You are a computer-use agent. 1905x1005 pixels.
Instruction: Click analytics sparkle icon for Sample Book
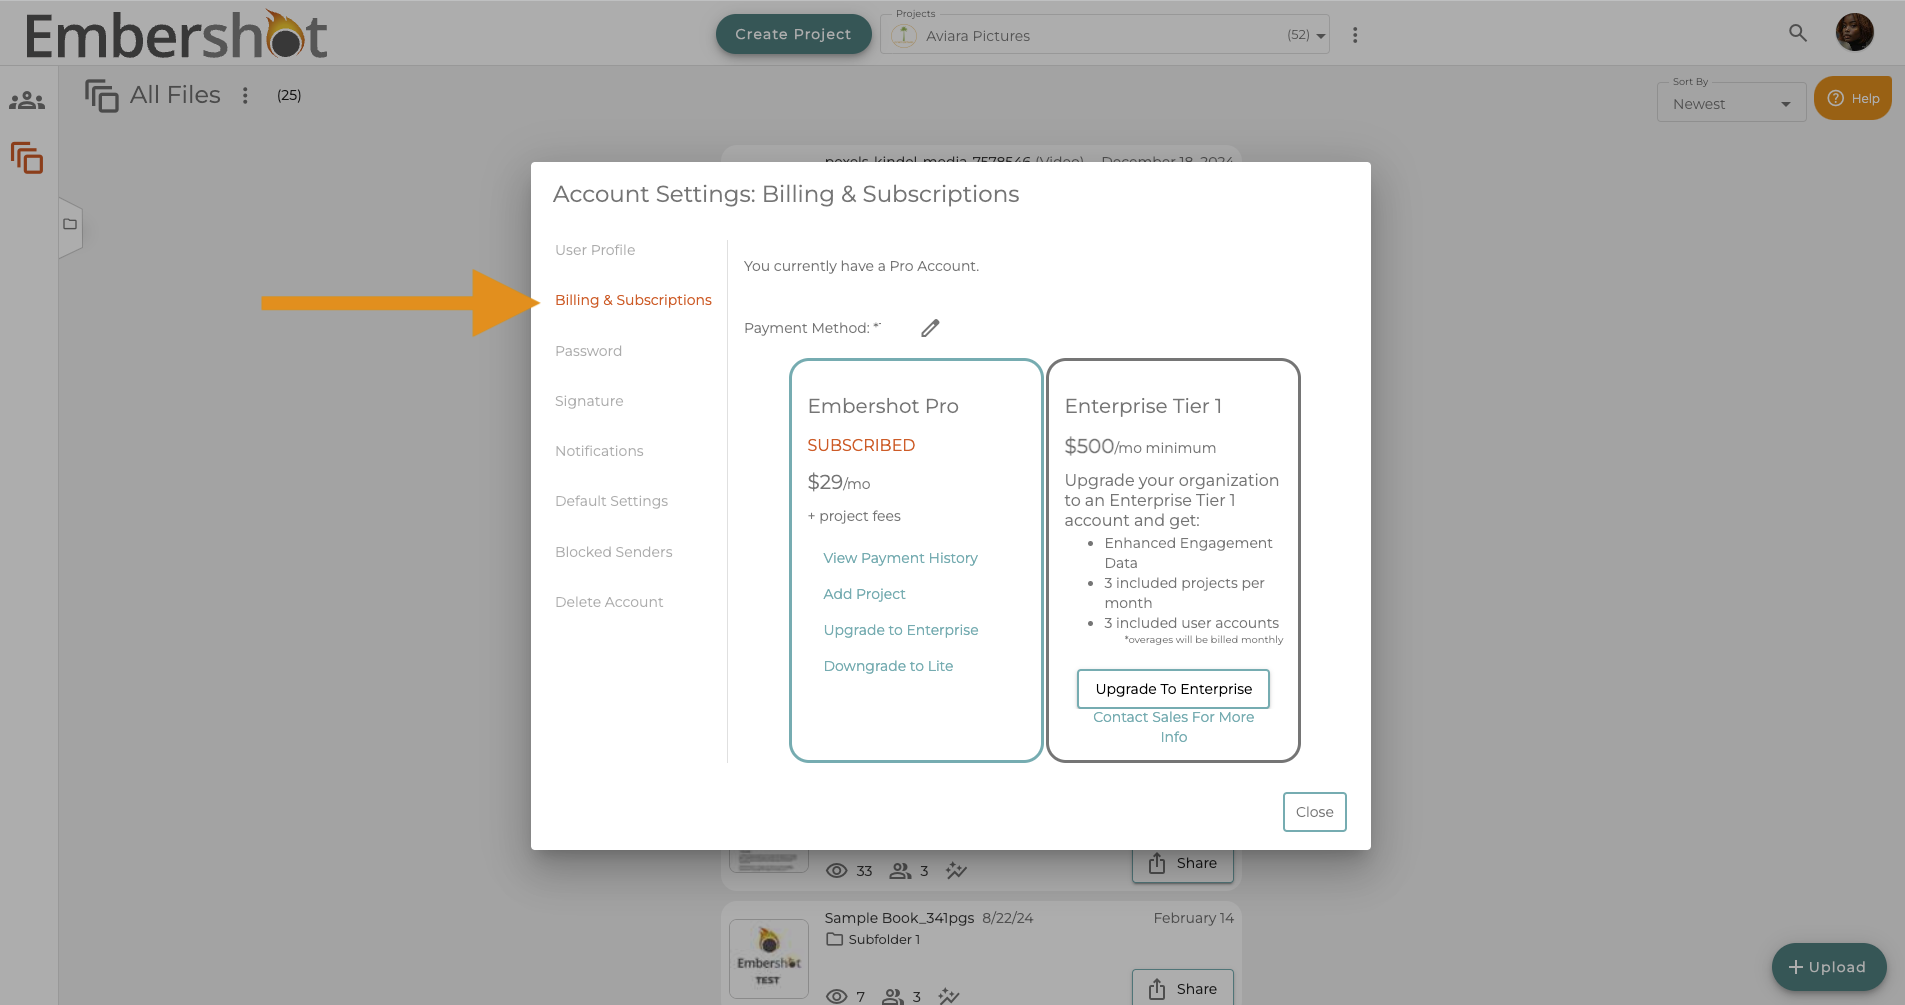948,996
